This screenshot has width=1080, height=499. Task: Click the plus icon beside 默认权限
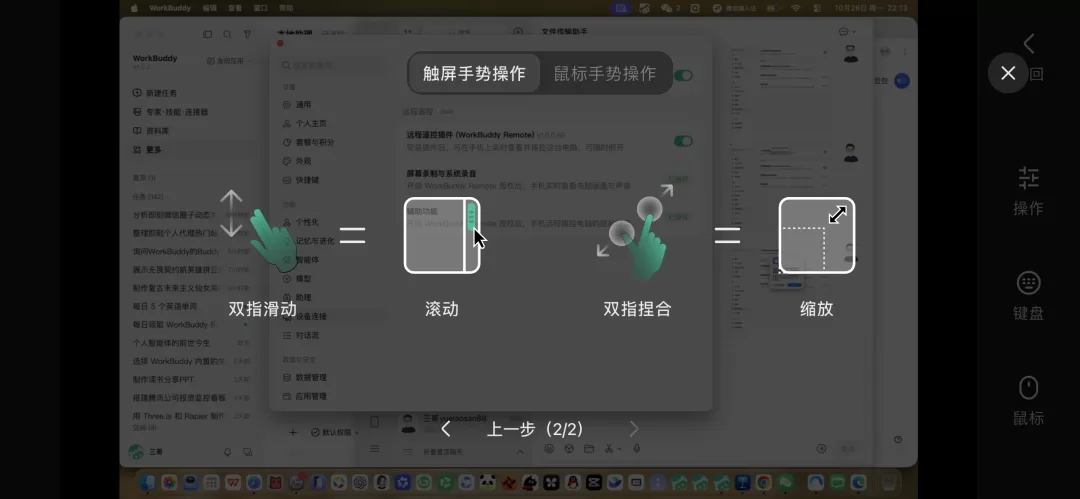[293, 432]
